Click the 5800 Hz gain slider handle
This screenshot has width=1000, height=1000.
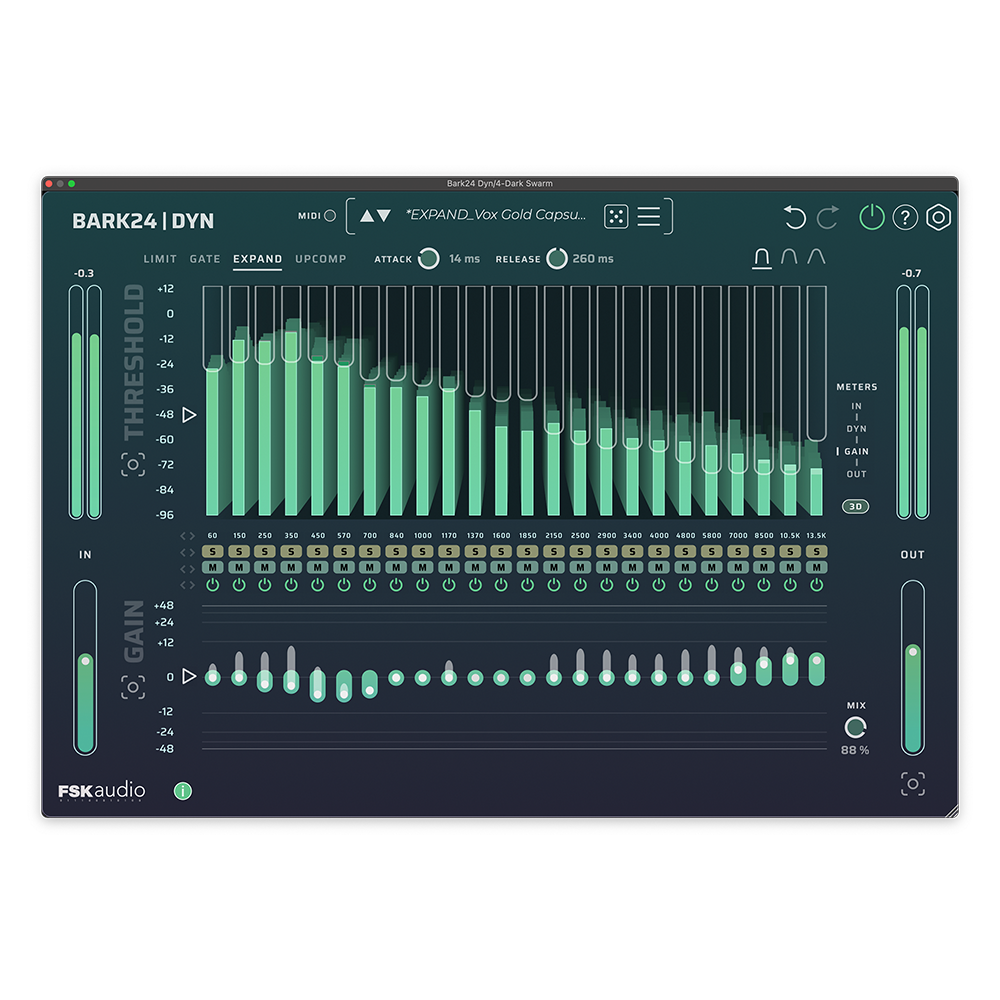pos(712,677)
